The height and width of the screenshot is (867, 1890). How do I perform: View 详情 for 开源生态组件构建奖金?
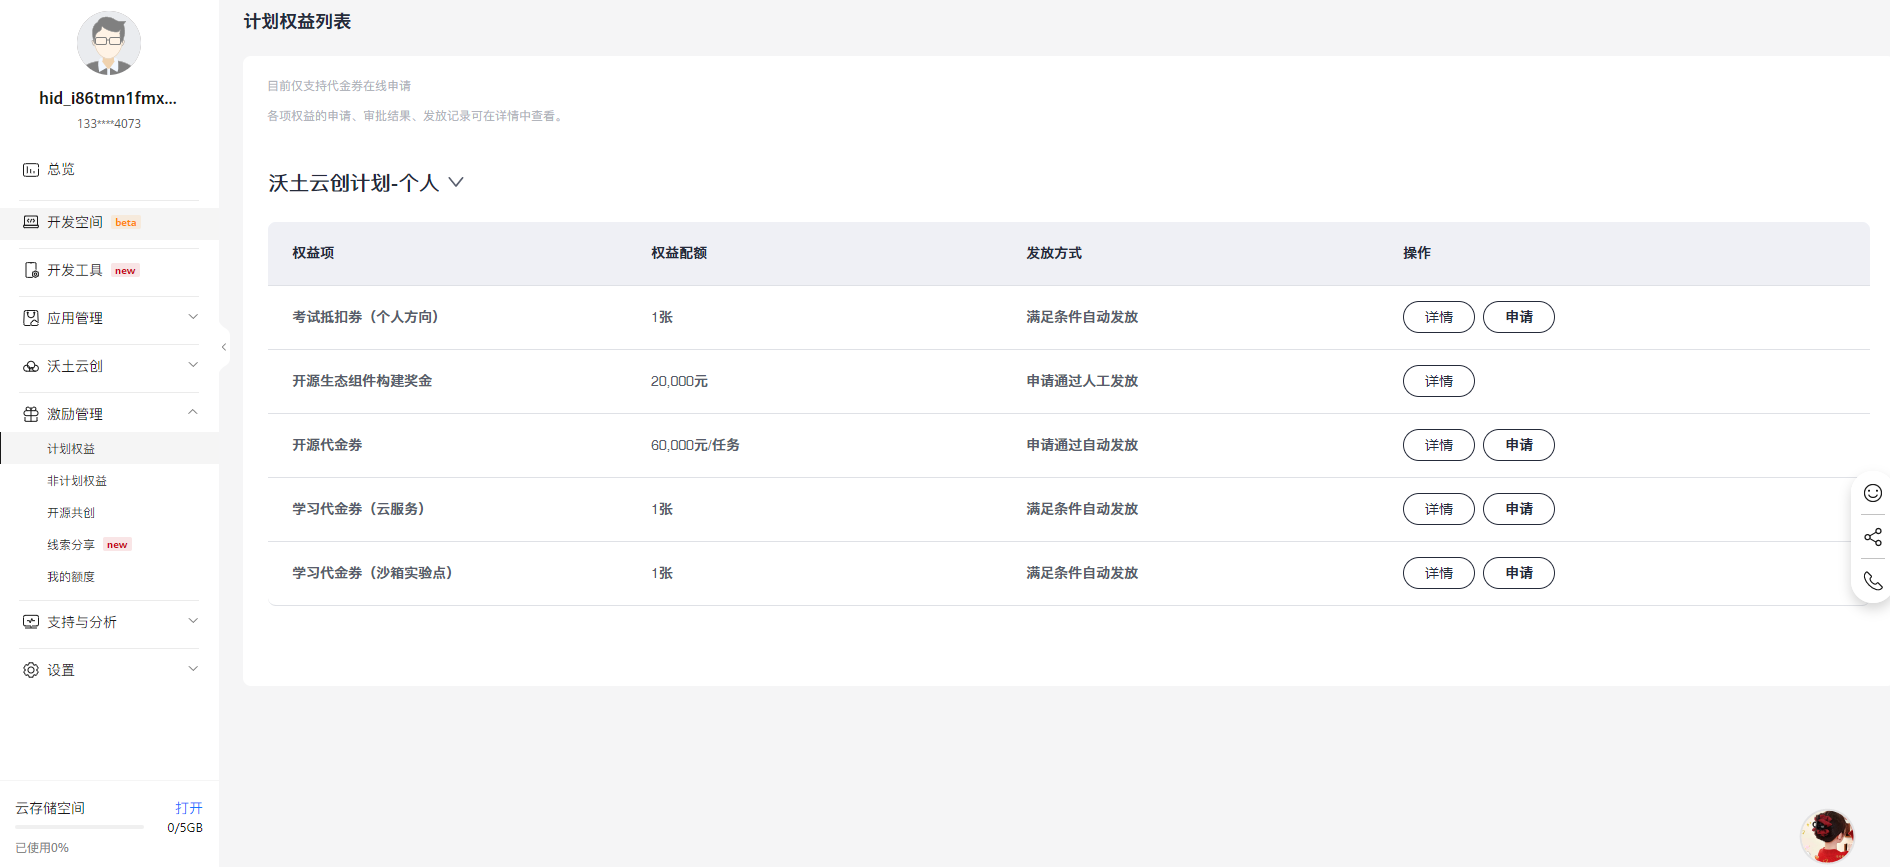tap(1438, 381)
